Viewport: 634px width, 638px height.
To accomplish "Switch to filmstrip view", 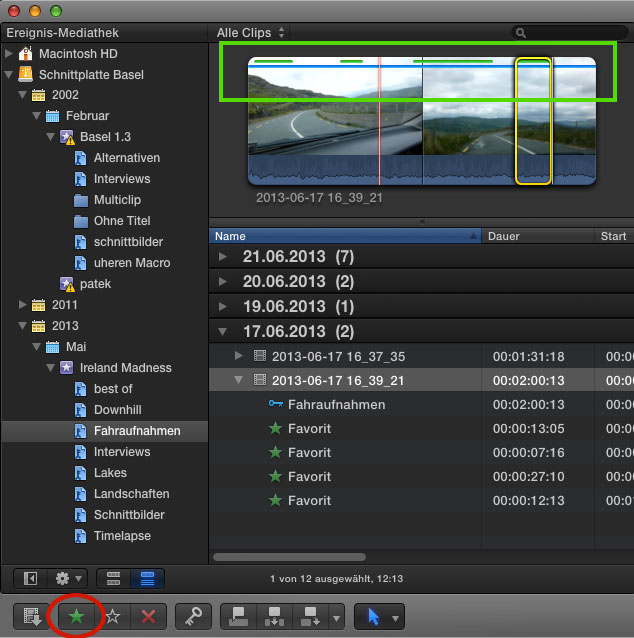I will click(114, 578).
